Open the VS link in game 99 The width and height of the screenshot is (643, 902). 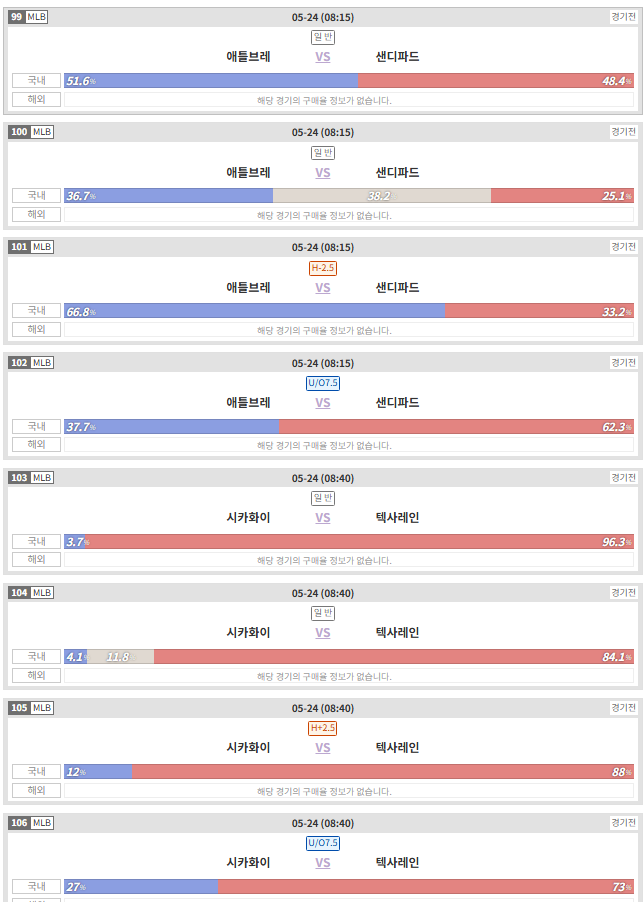click(x=323, y=57)
